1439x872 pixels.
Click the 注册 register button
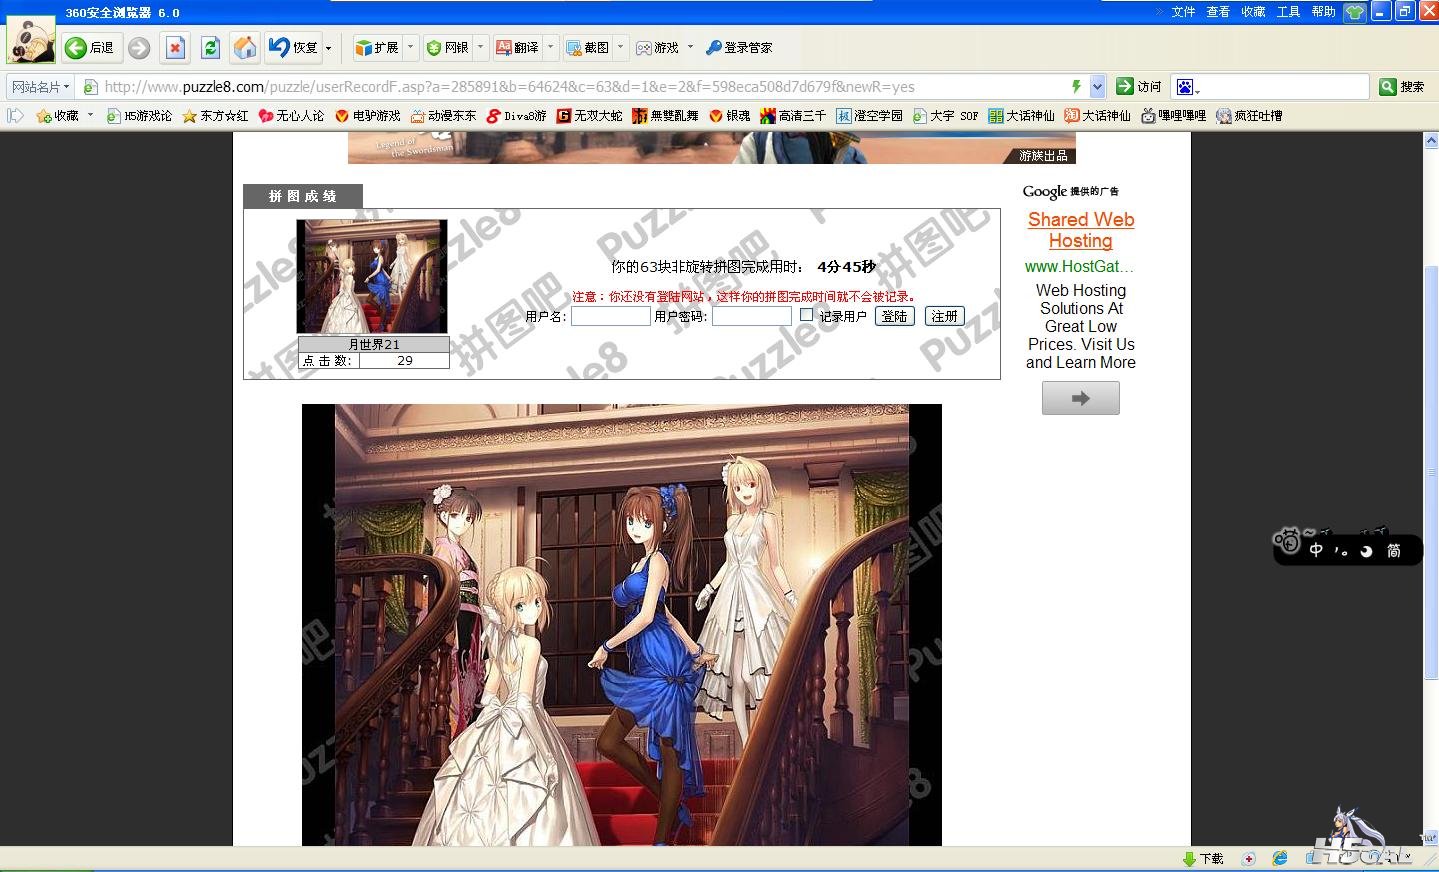click(x=944, y=316)
